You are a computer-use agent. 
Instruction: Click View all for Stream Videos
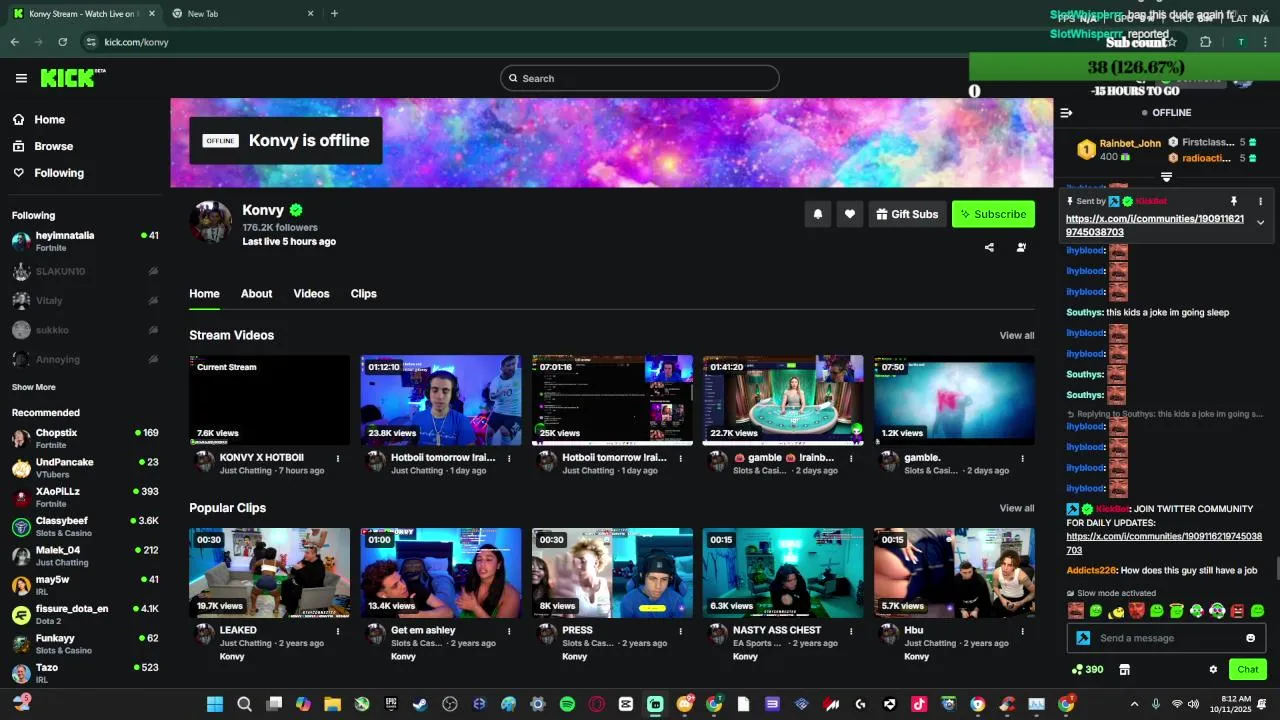pyautogui.click(x=1016, y=336)
